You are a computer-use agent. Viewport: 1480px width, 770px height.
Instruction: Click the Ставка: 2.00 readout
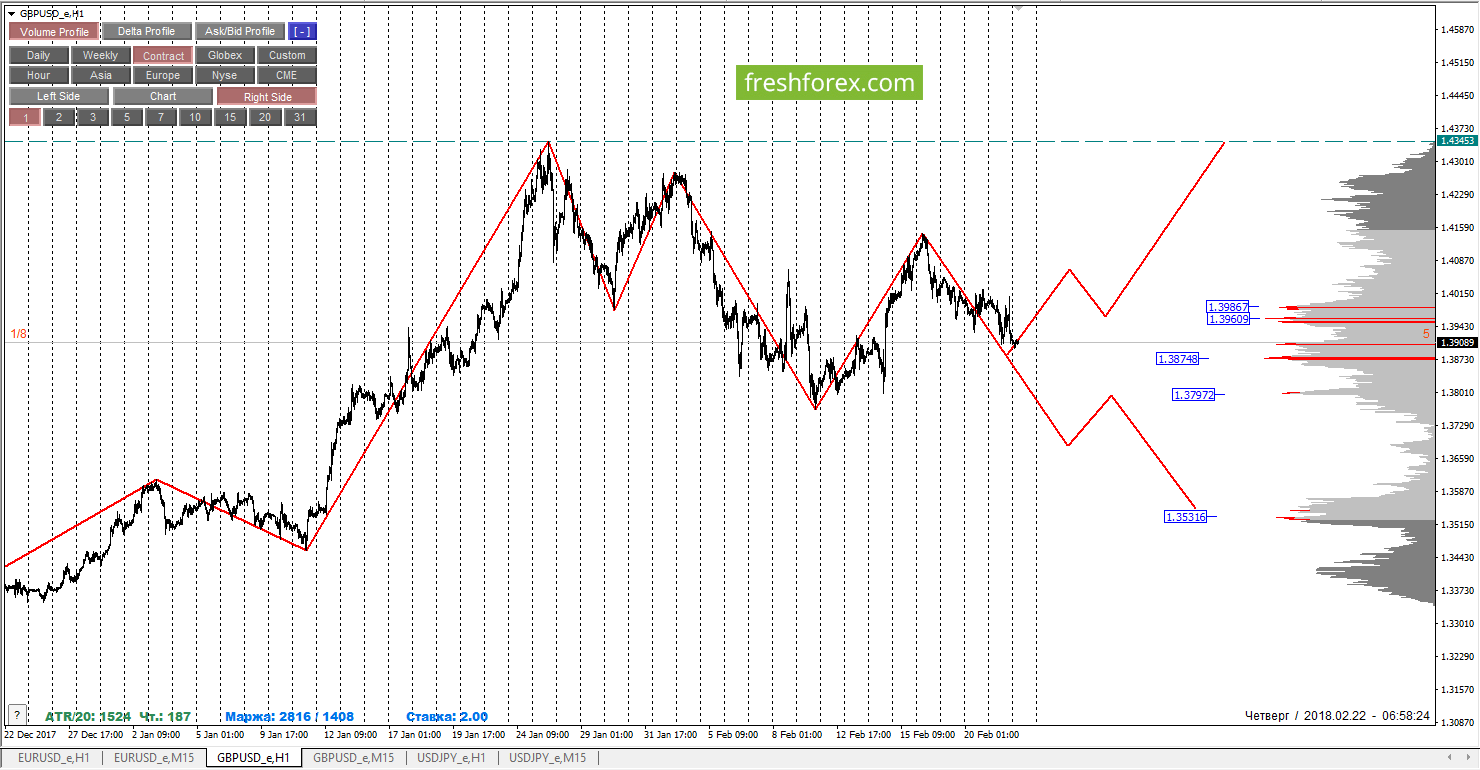pyautogui.click(x=447, y=717)
